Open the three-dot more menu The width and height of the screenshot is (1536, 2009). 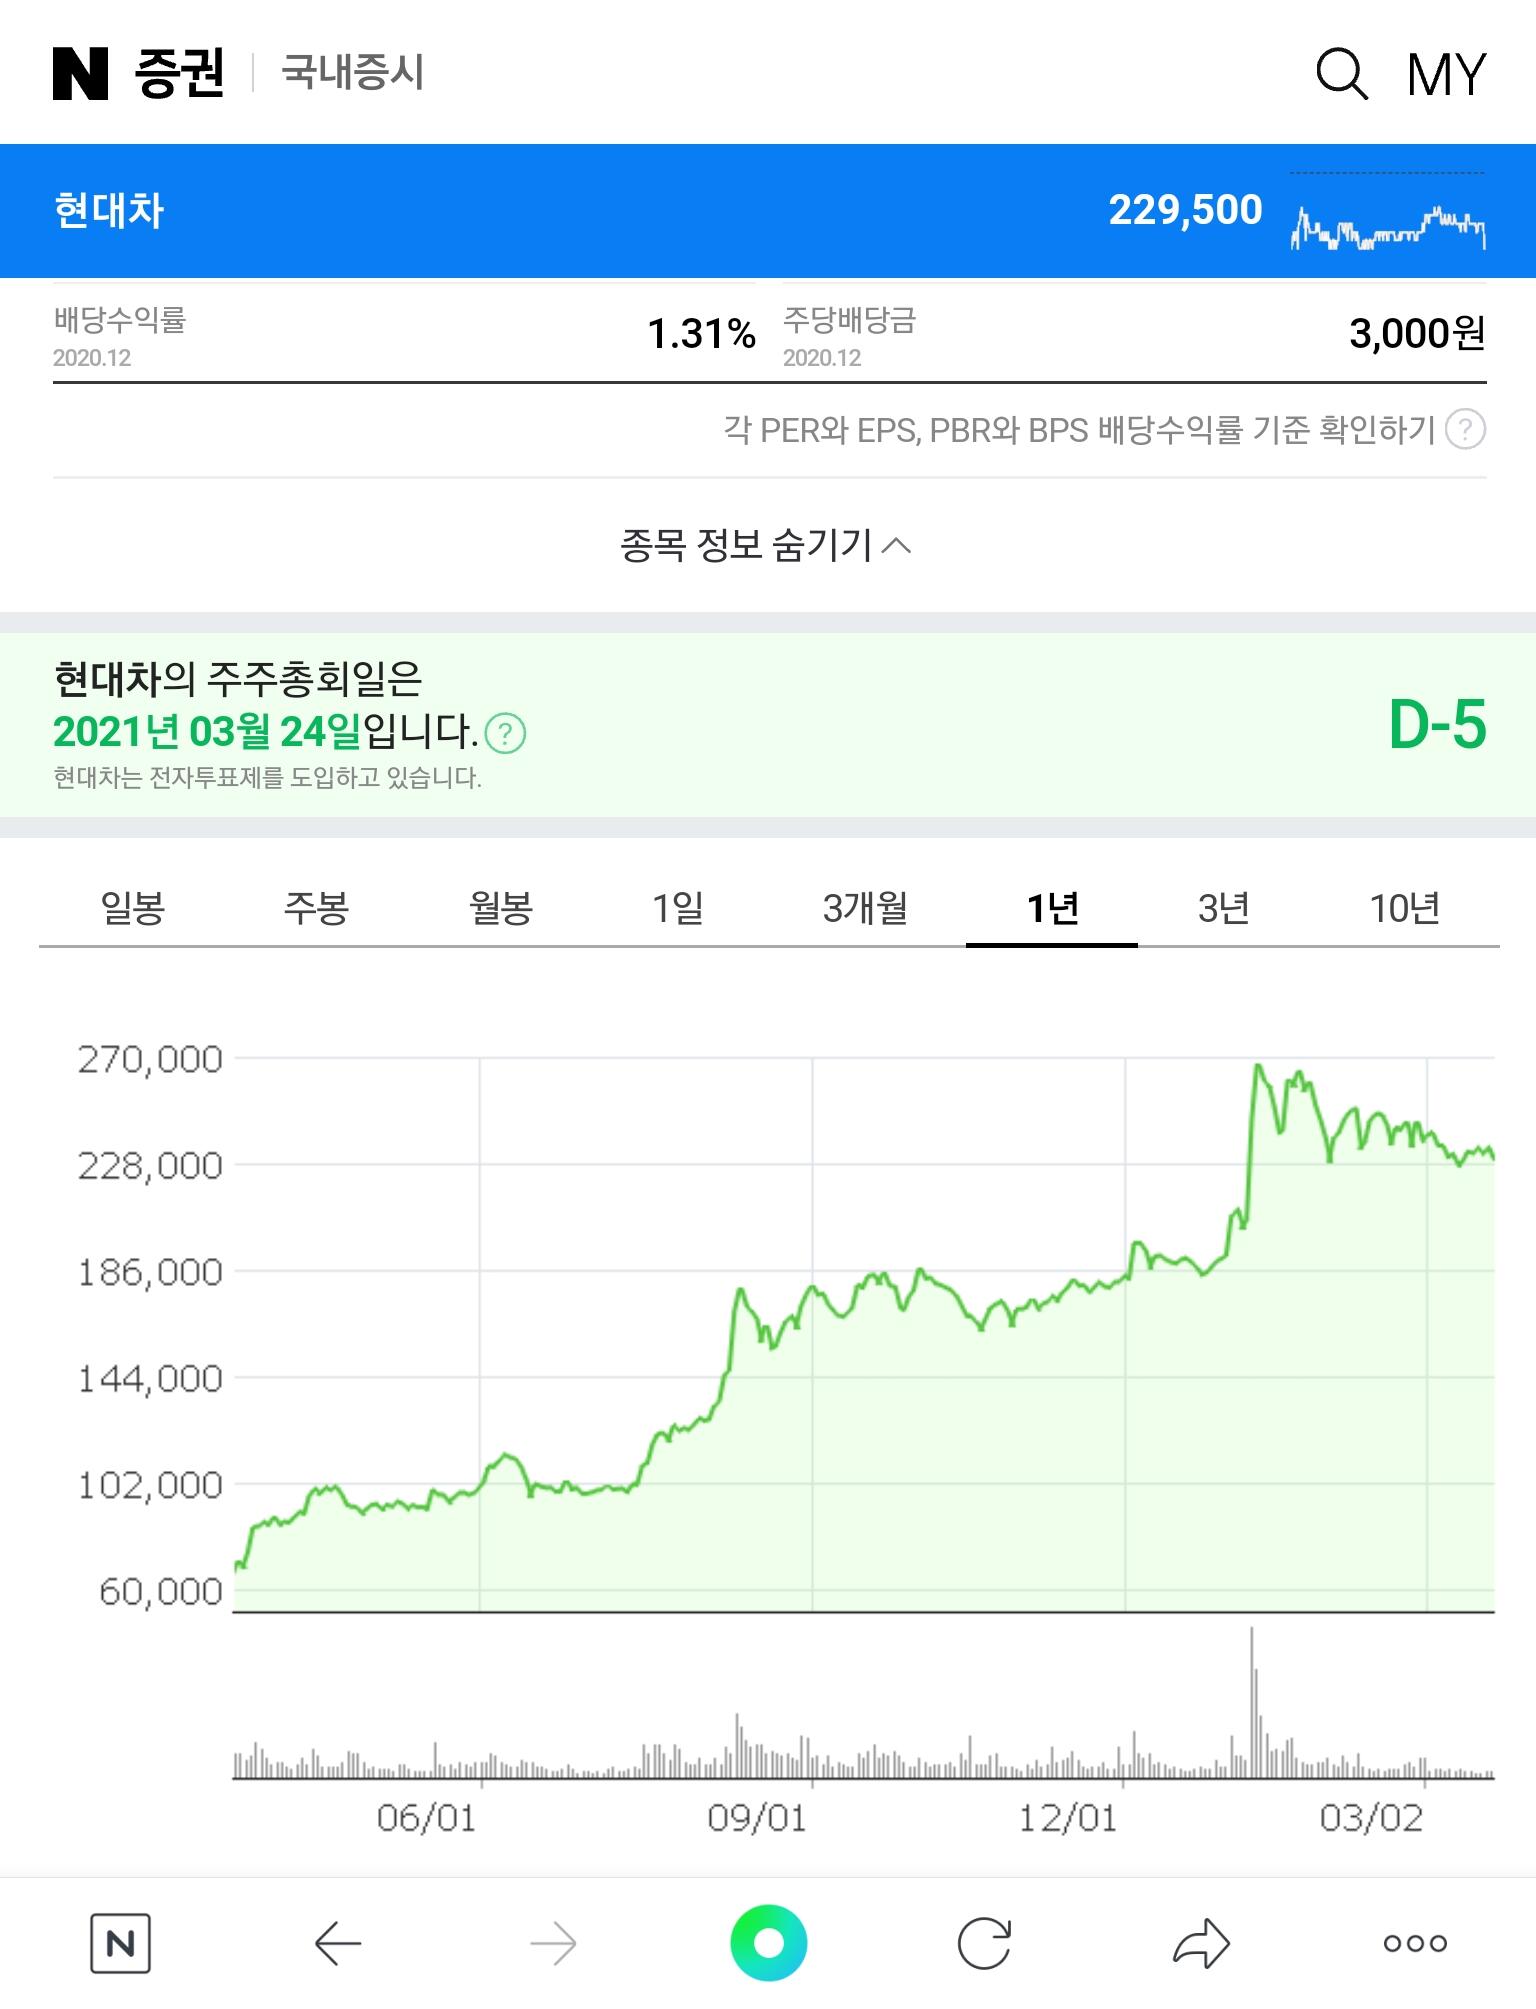(1415, 1943)
